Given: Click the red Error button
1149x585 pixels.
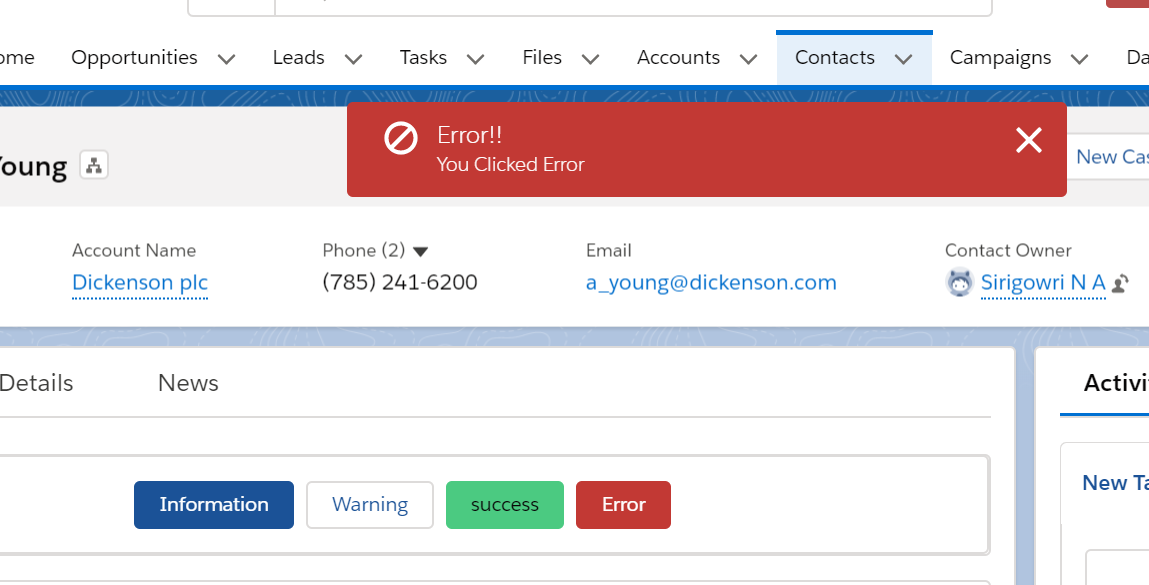Looking at the screenshot, I should [x=624, y=504].
